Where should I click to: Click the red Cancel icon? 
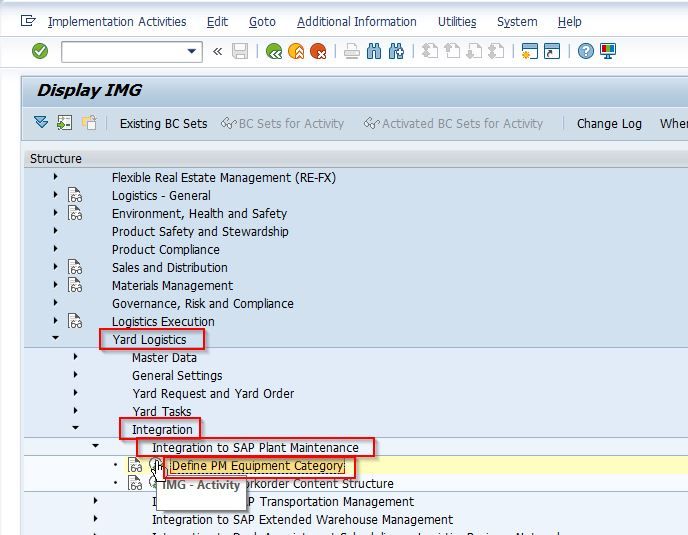pos(318,51)
